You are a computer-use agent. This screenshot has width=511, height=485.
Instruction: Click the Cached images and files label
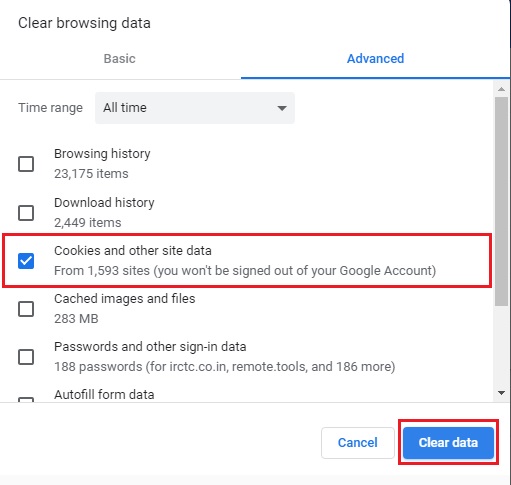coord(125,299)
